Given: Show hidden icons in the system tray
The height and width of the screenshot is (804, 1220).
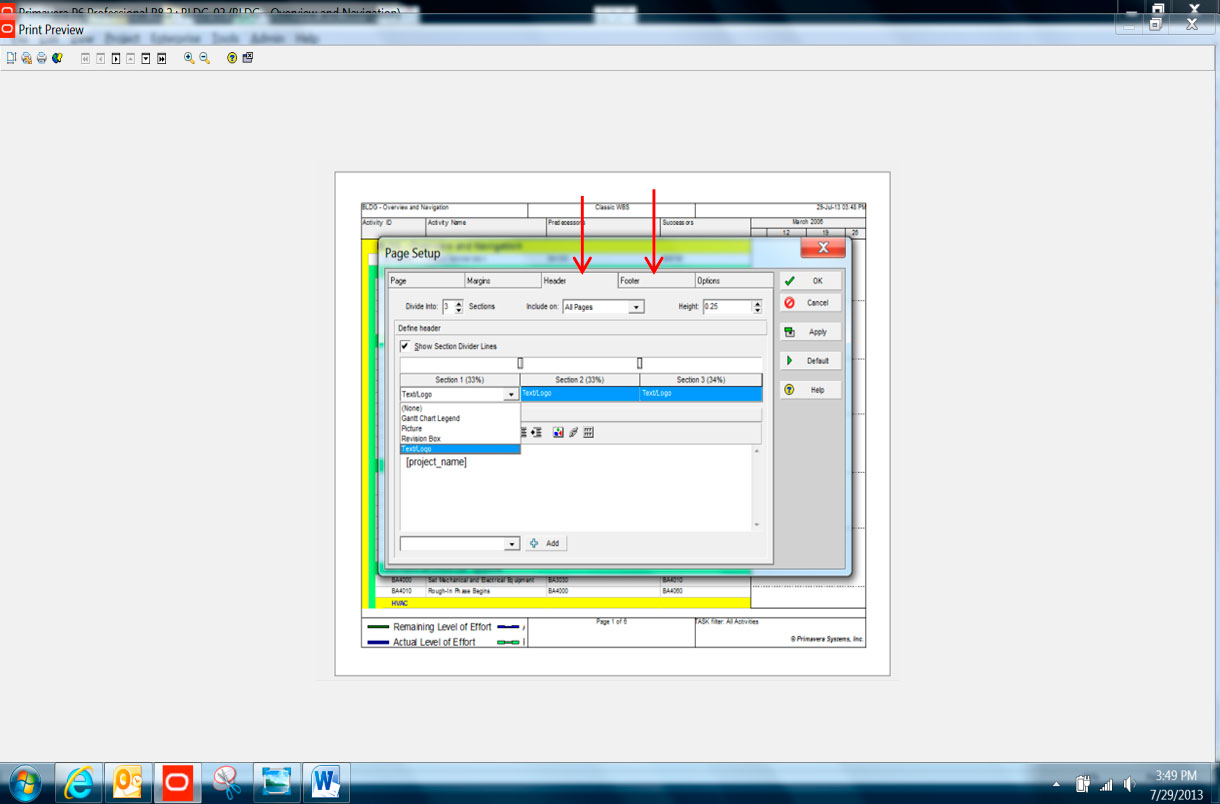Looking at the screenshot, I should [1058, 784].
